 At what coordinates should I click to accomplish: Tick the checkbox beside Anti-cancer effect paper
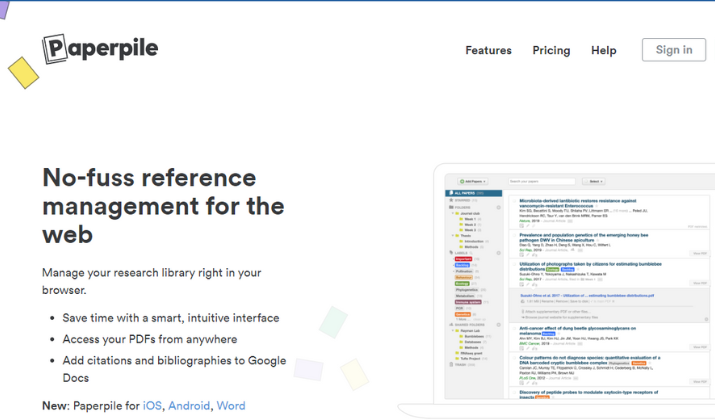coord(514,328)
